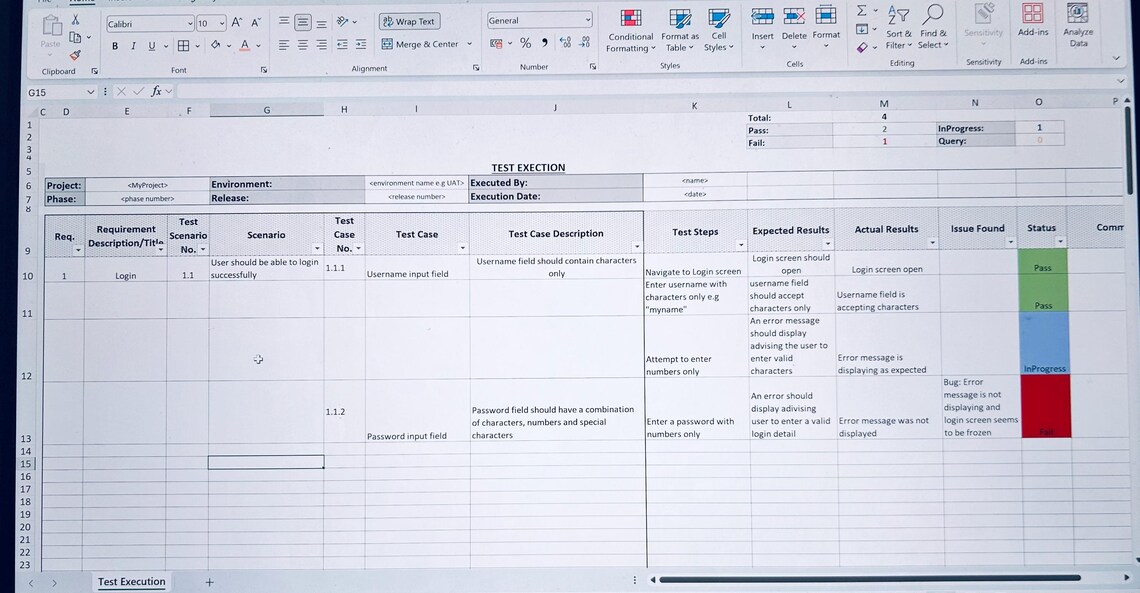Toggle italic formatting
The image size is (1140, 593).
(131, 45)
